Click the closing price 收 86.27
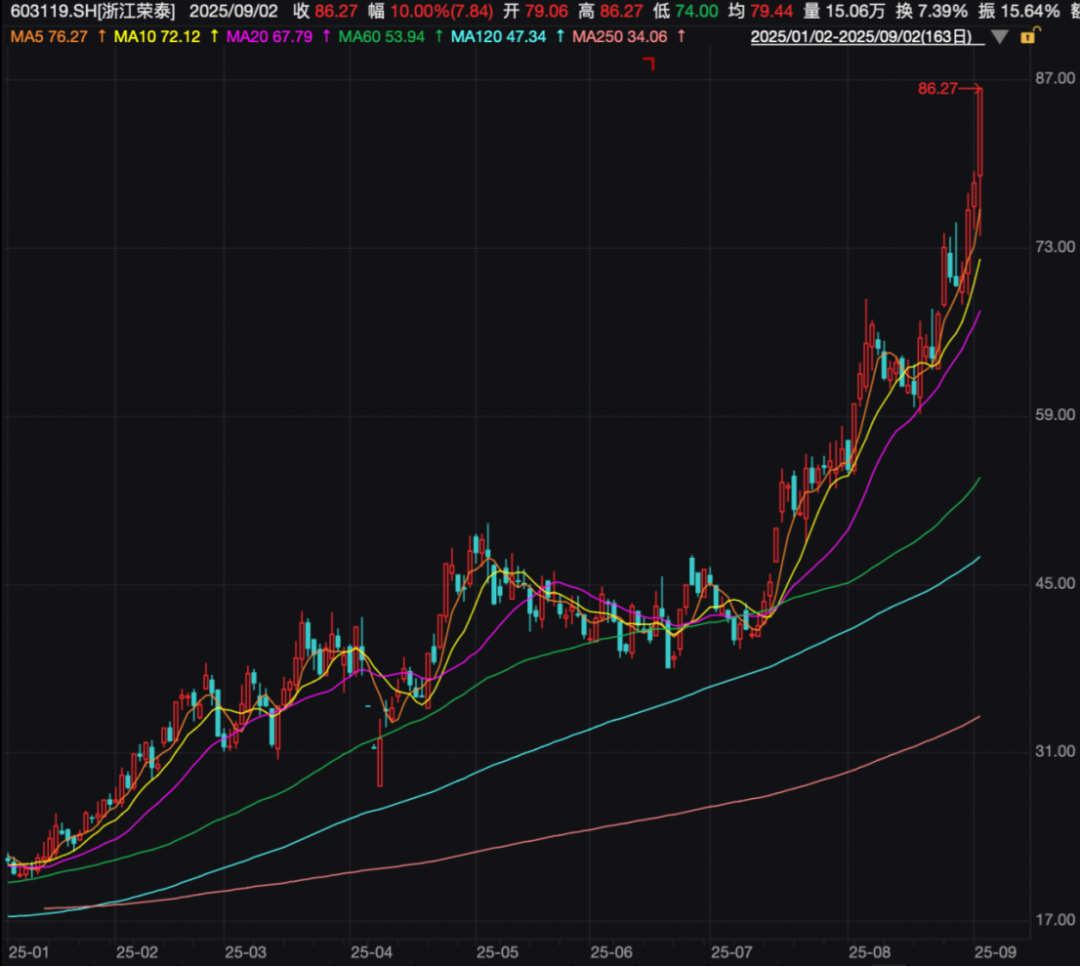The width and height of the screenshot is (1080, 967). pos(326,12)
